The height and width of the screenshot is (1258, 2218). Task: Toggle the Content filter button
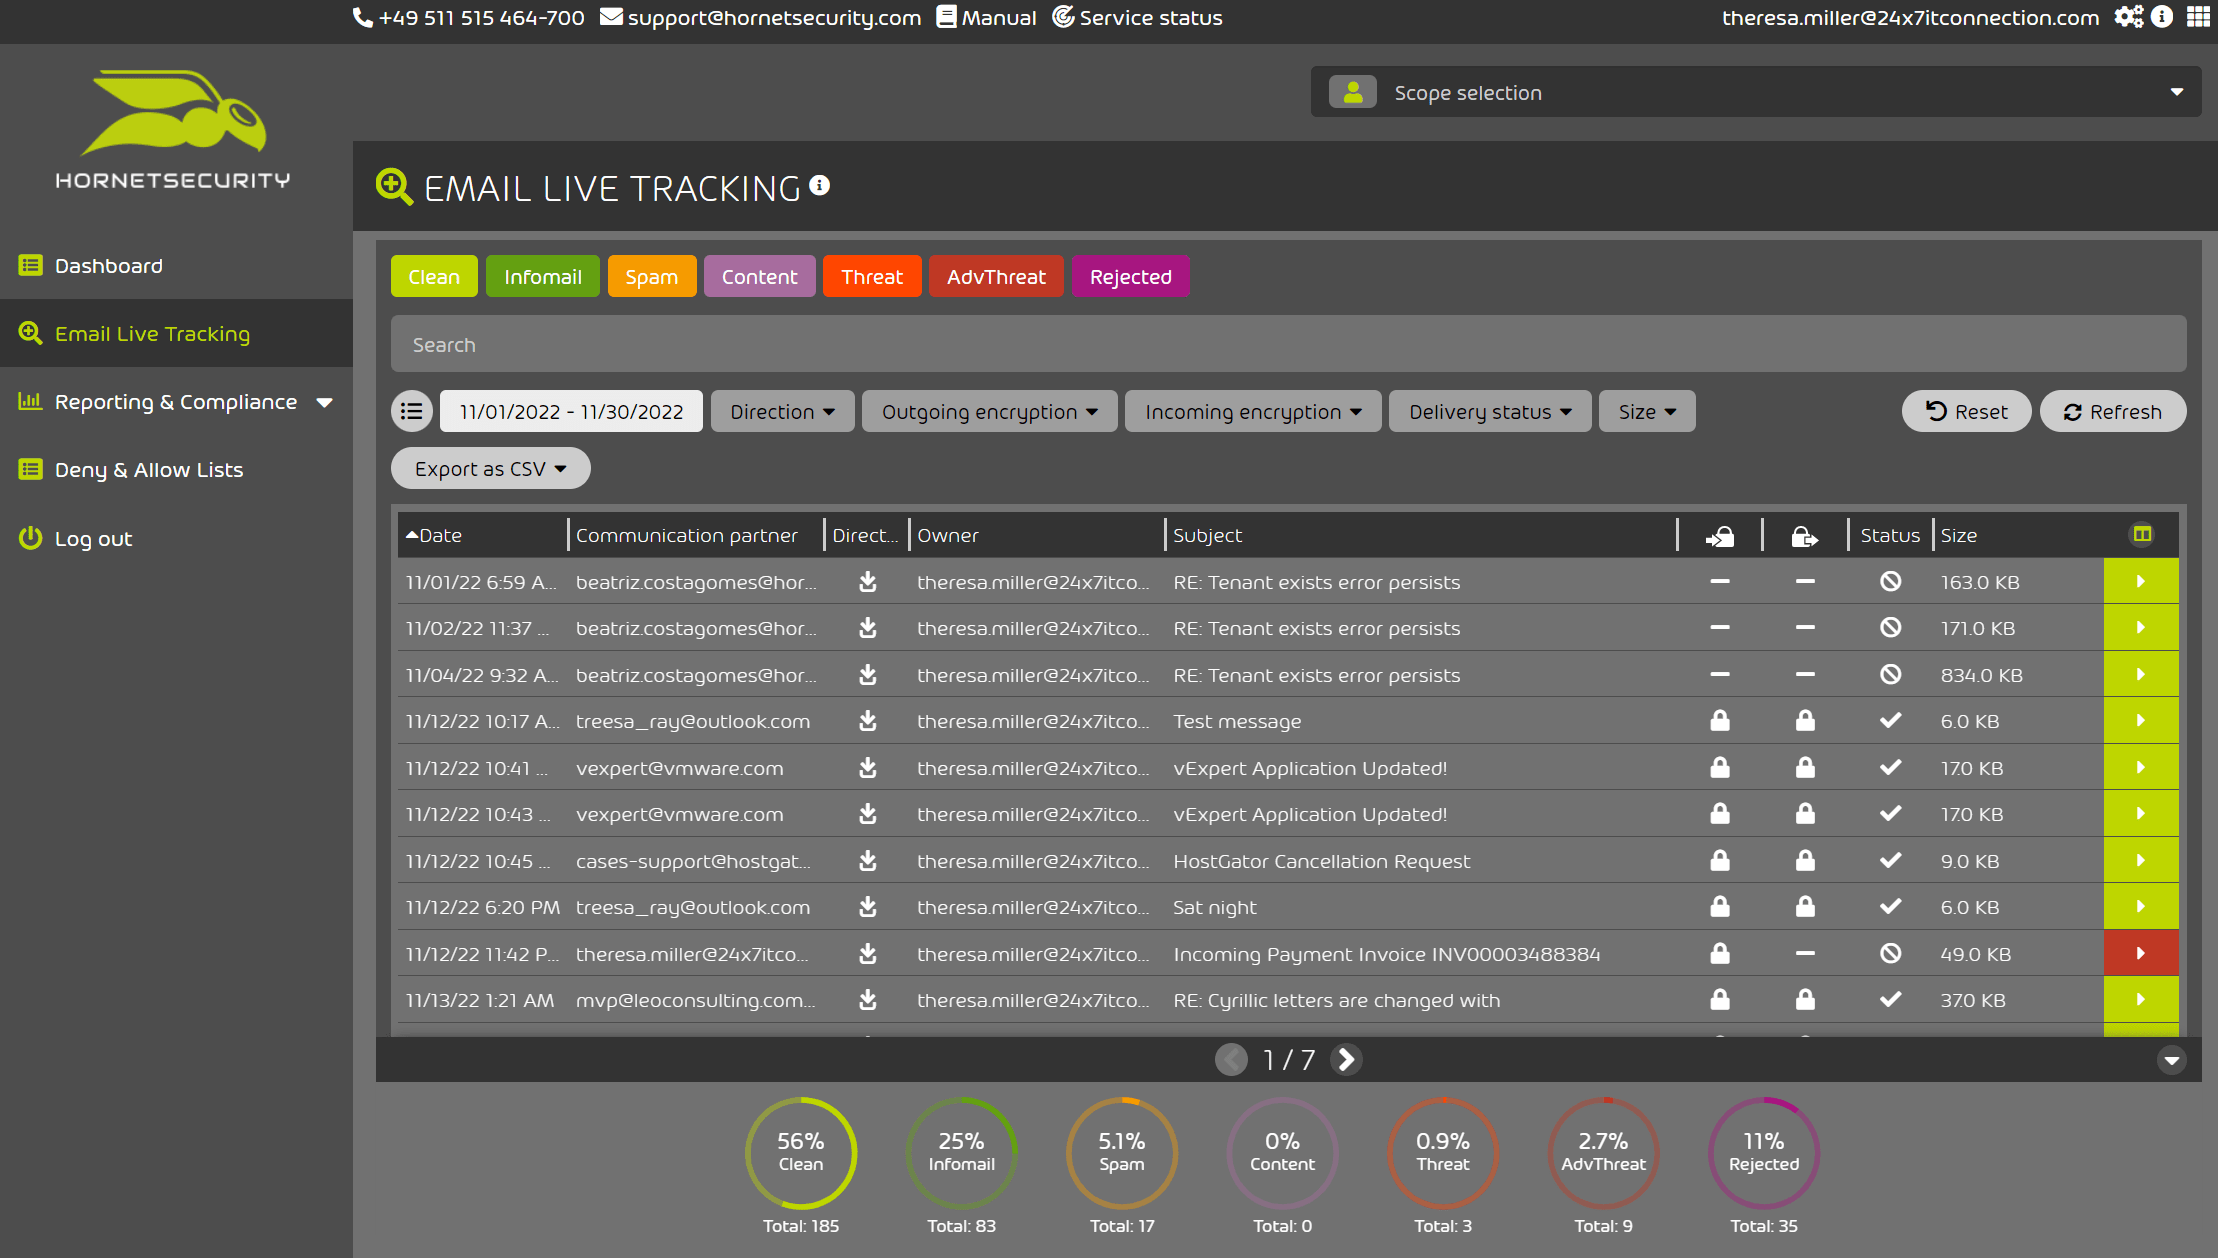[757, 276]
